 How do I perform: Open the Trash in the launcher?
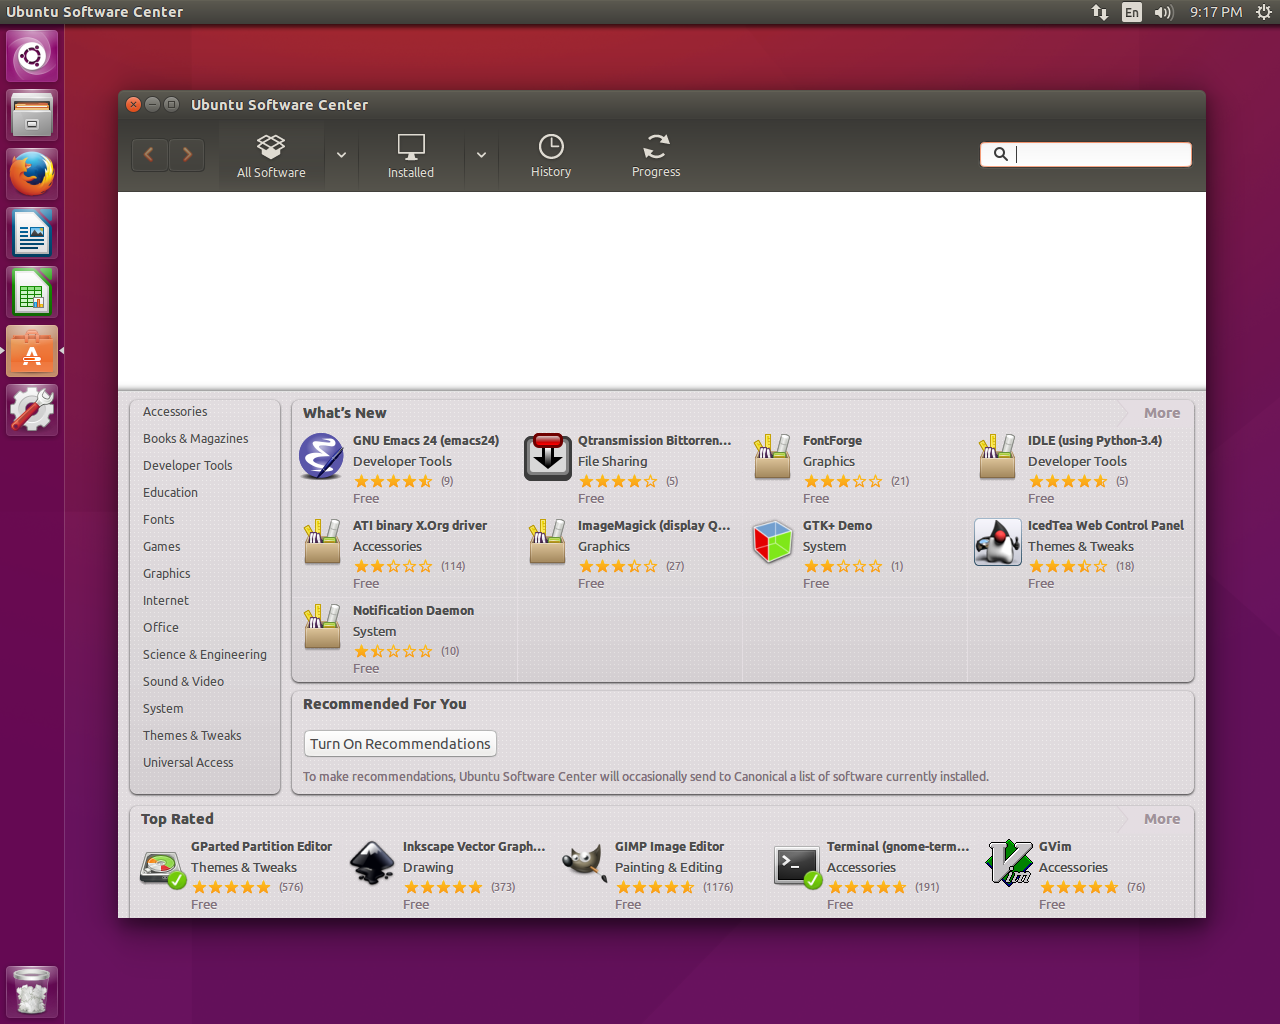pos(32,991)
